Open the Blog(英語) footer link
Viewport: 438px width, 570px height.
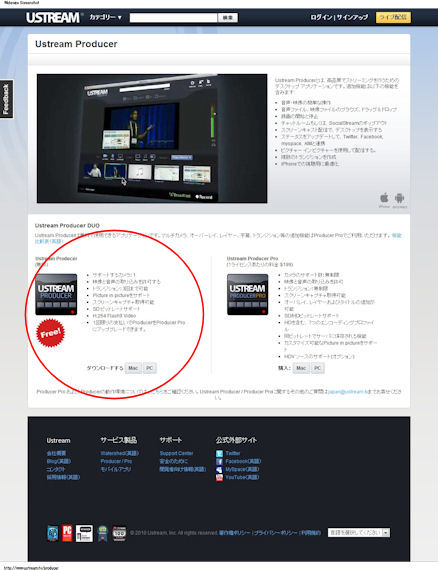(x=59, y=461)
